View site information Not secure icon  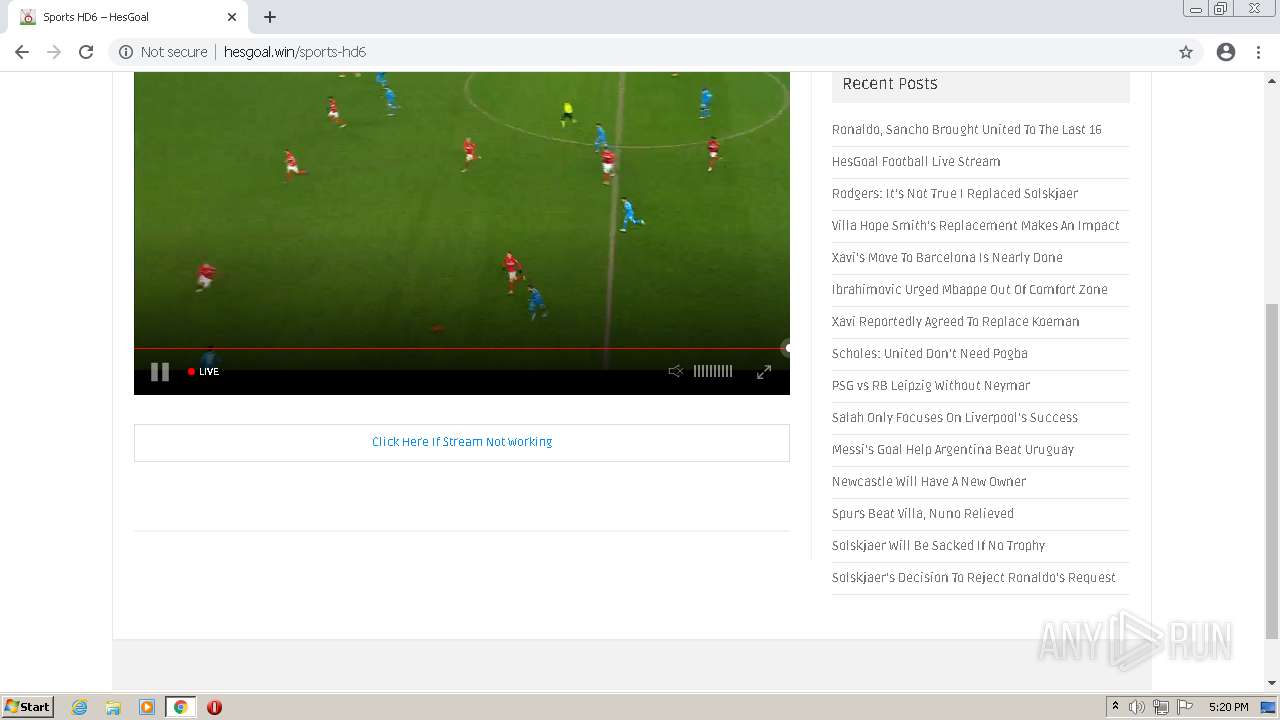click(126, 52)
